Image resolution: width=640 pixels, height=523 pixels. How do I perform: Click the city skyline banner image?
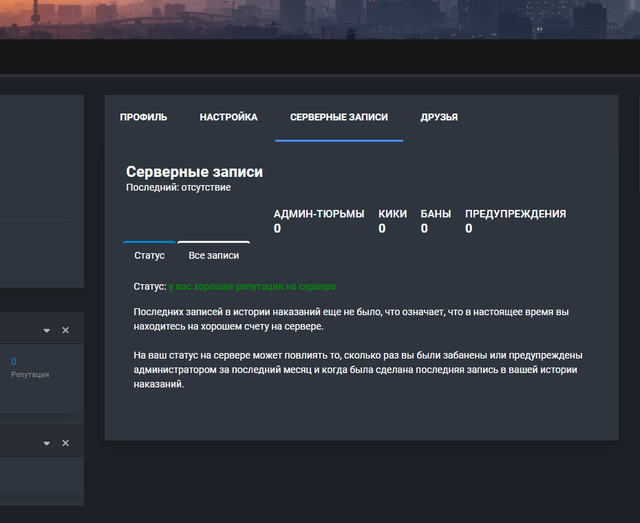tap(320, 20)
